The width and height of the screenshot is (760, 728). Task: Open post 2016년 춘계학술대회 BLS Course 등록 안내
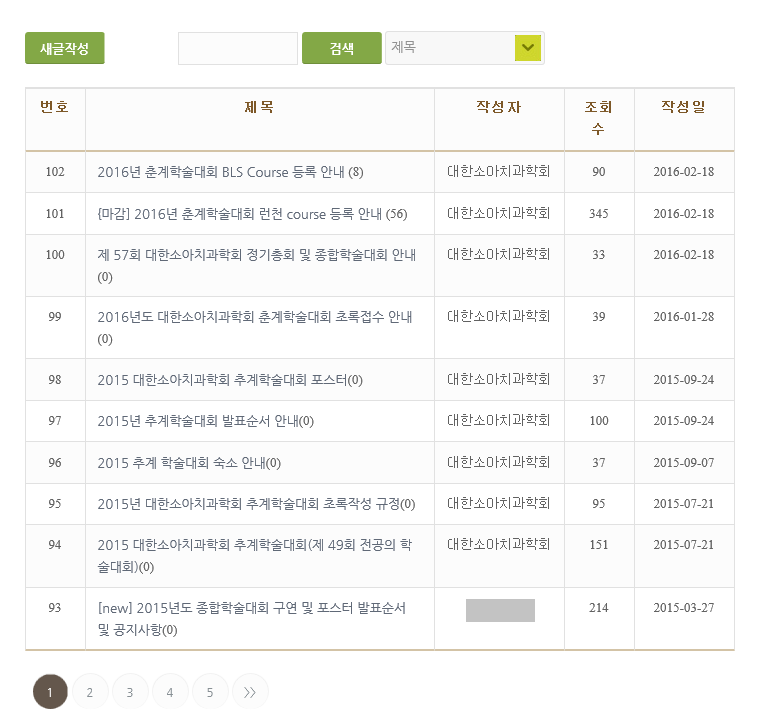coord(230,172)
